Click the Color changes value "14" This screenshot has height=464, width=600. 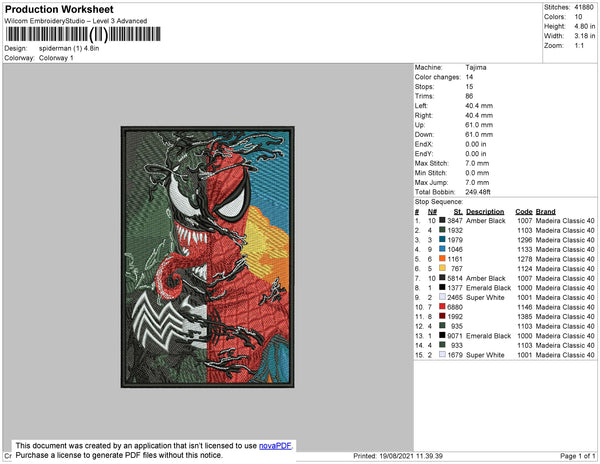[469, 77]
